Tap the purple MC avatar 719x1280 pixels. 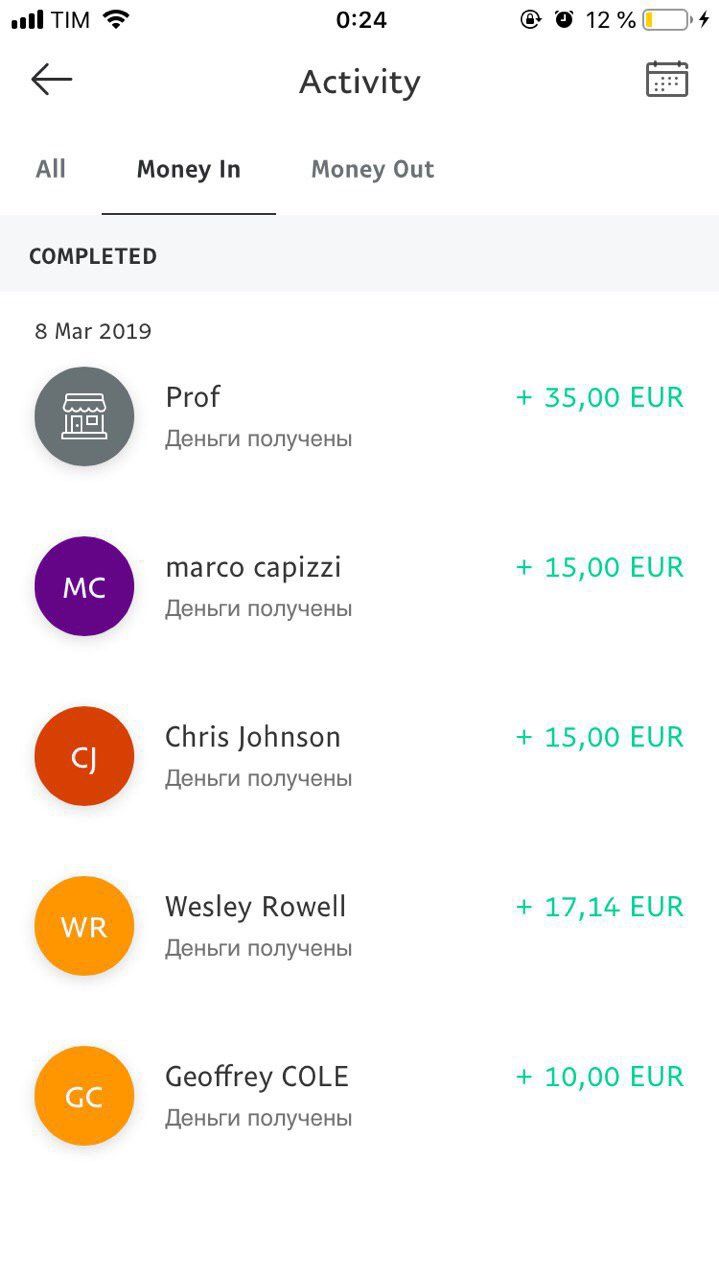(x=84, y=586)
